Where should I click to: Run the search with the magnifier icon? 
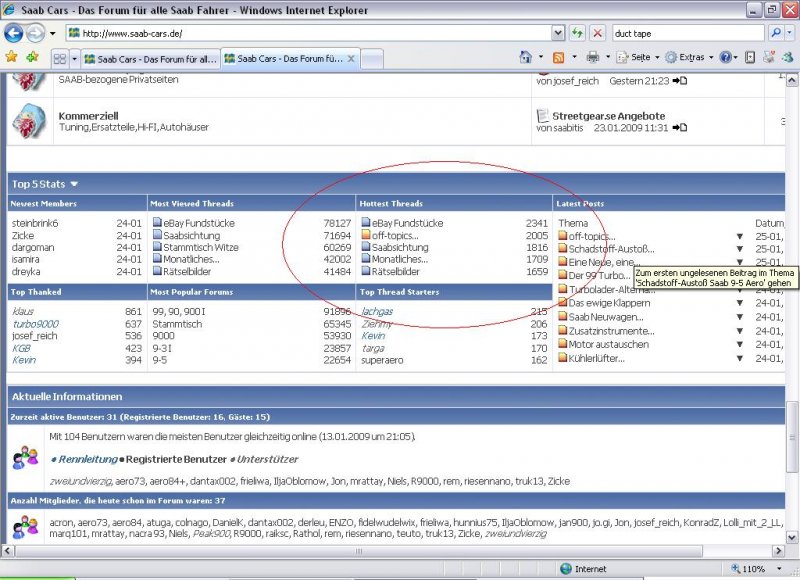point(776,33)
